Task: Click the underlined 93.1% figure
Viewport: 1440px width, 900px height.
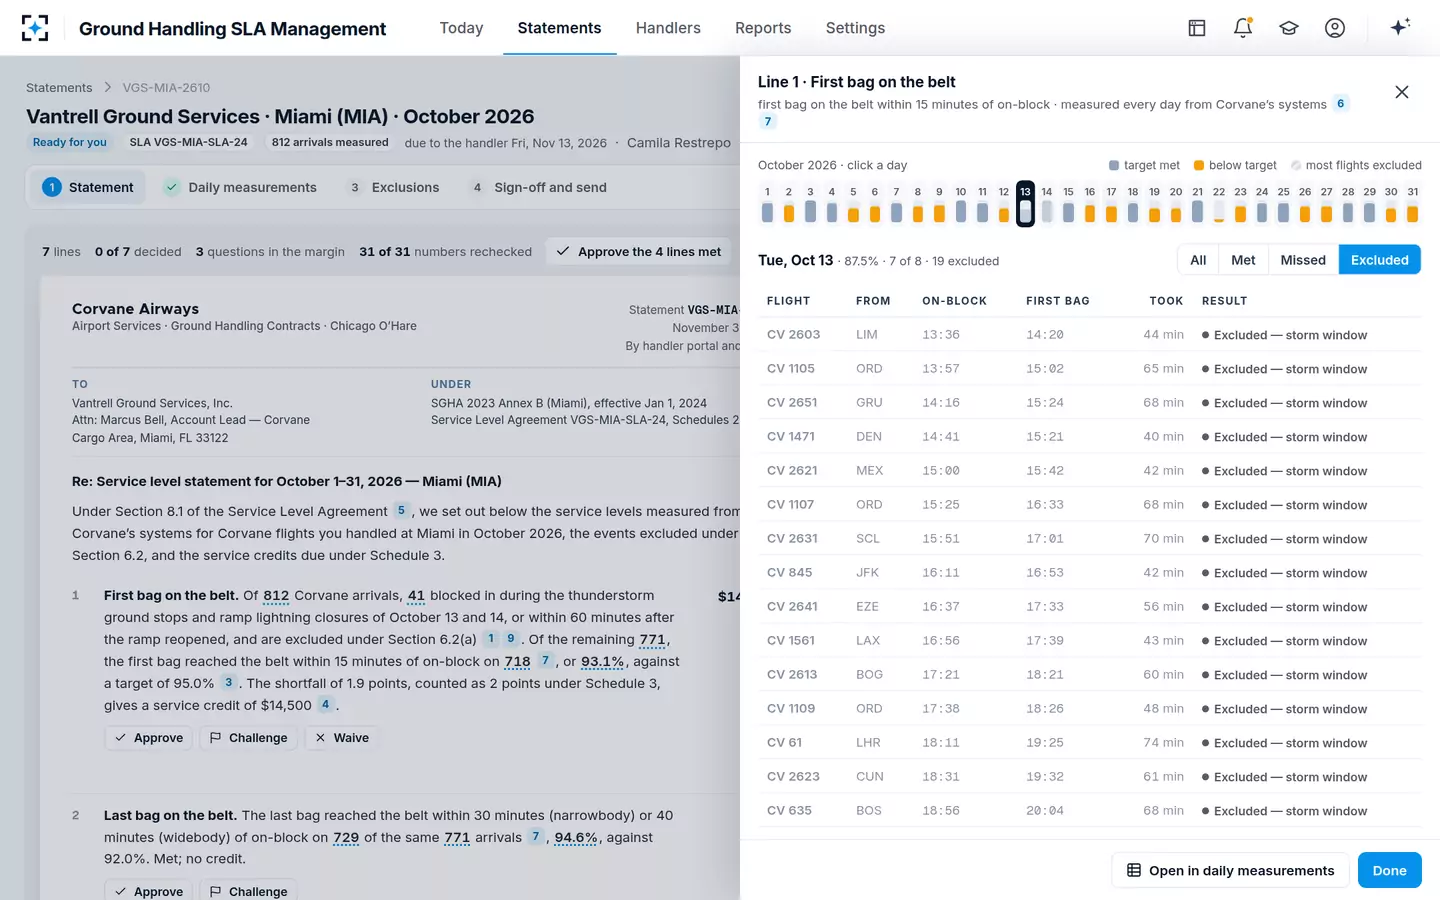Action: pos(603,661)
